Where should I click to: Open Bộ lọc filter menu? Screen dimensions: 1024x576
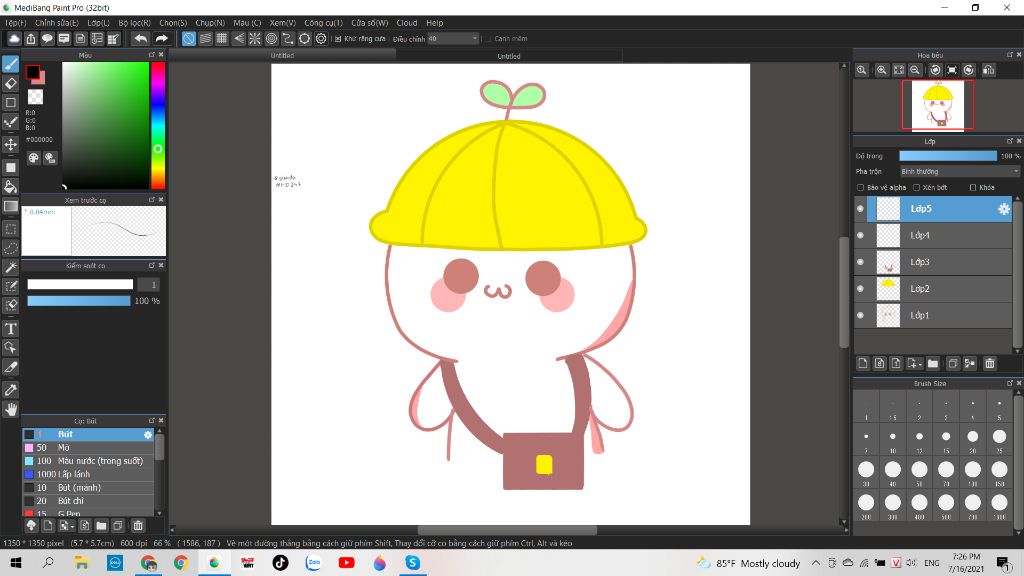(x=135, y=23)
